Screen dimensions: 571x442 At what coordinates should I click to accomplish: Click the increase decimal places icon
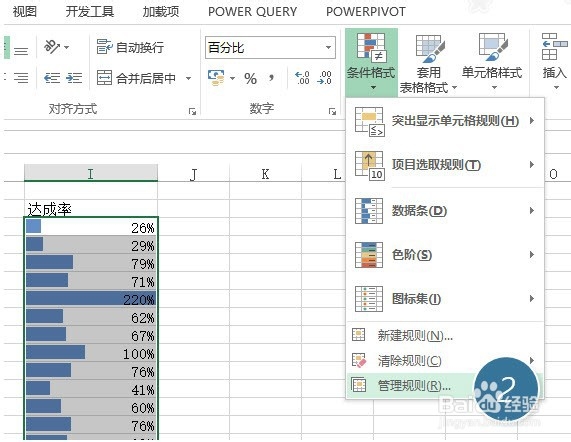click(302, 78)
